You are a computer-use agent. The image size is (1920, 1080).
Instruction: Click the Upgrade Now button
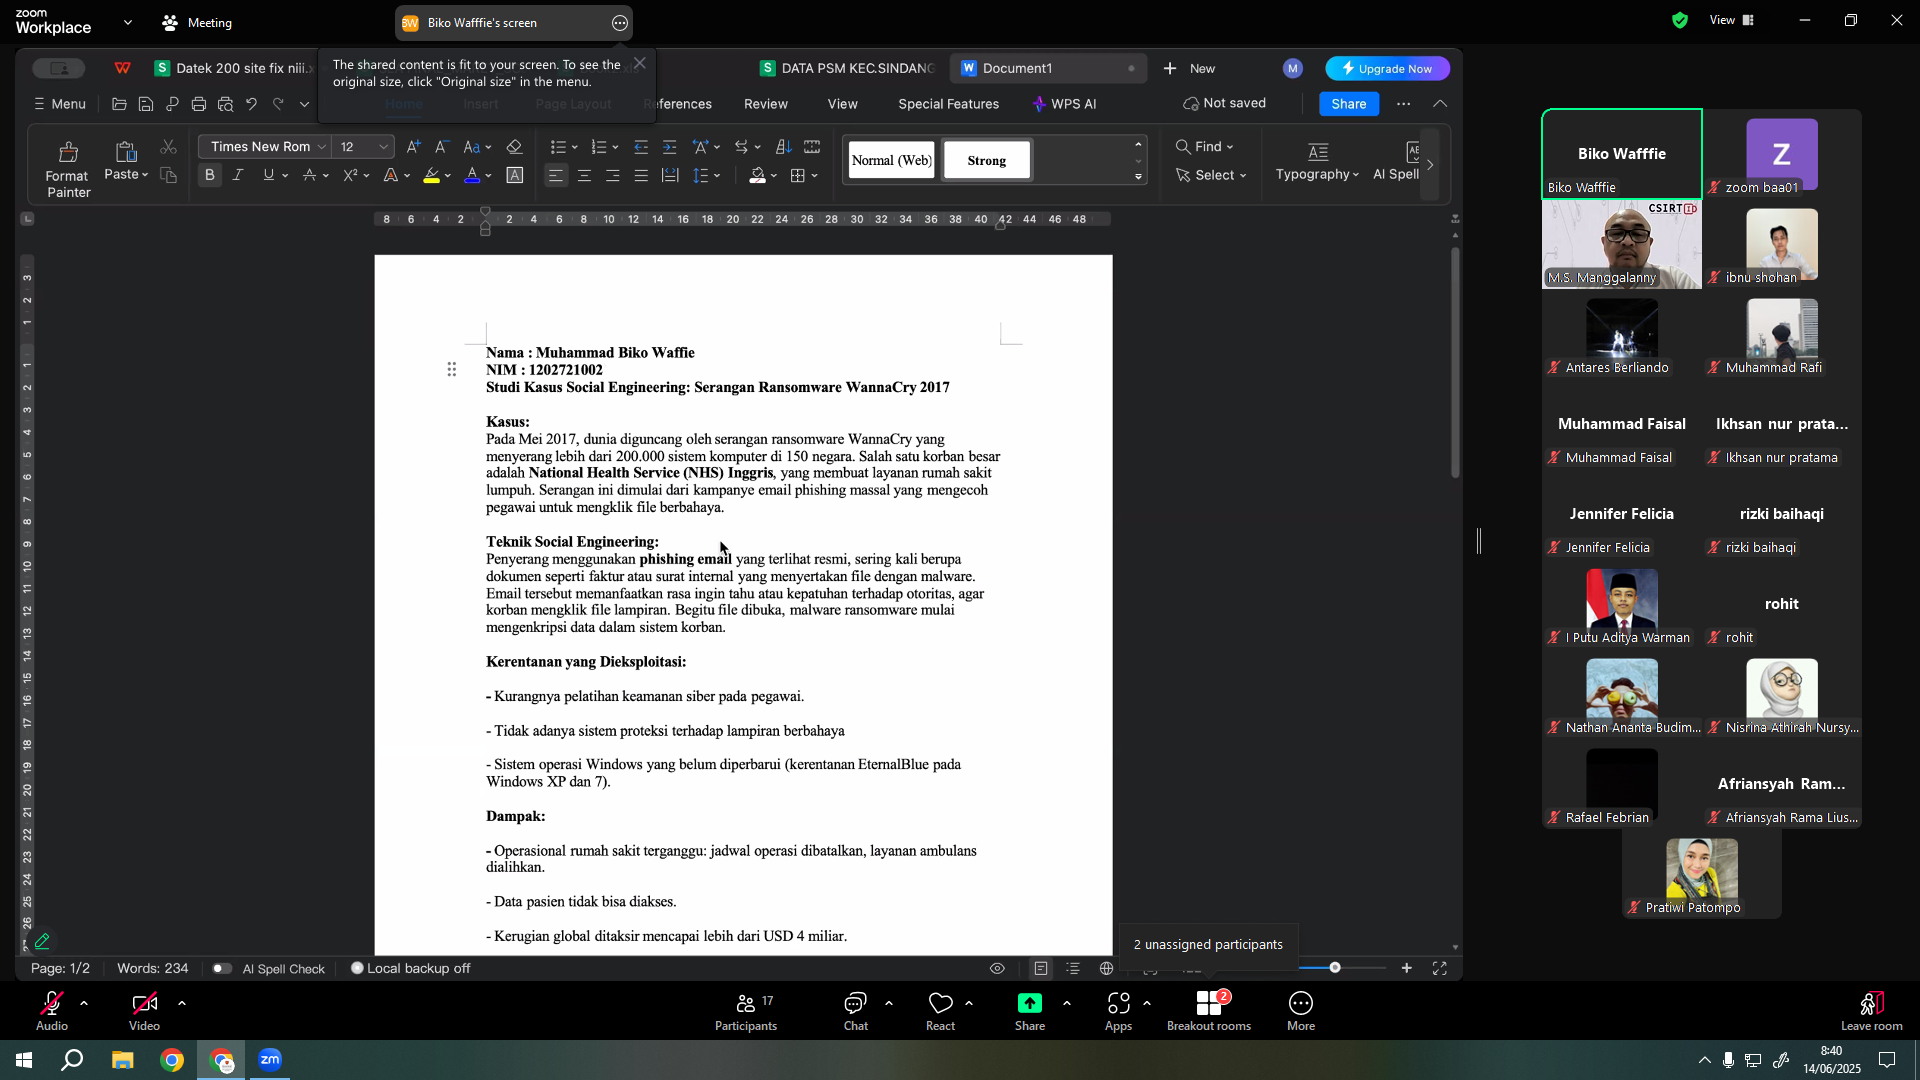pos(1388,68)
